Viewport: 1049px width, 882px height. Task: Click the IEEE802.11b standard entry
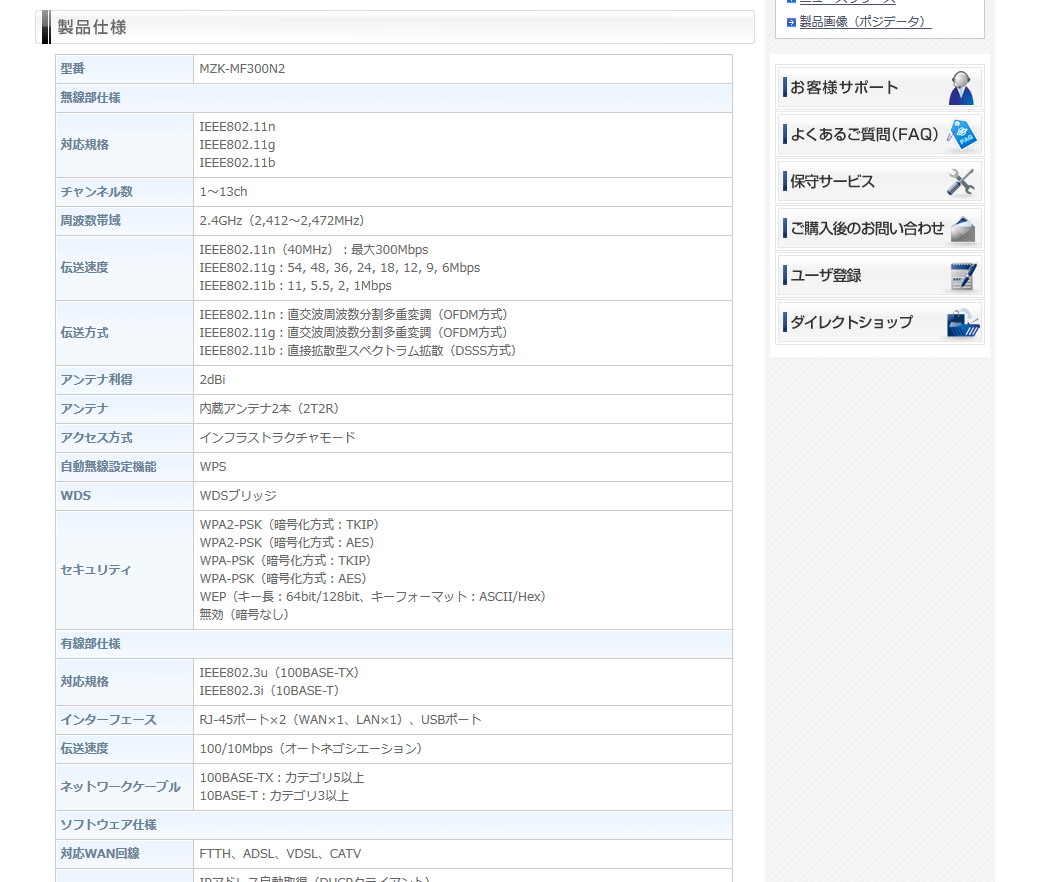pyautogui.click(x=237, y=163)
